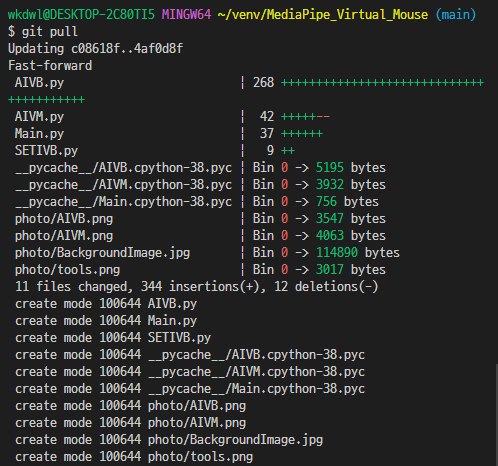Click the MINGW64 label in the prompt

[186, 14]
